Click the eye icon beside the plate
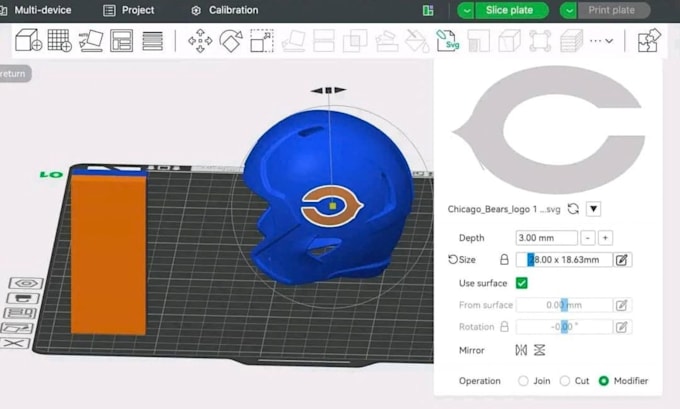 [x=26, y=284]
